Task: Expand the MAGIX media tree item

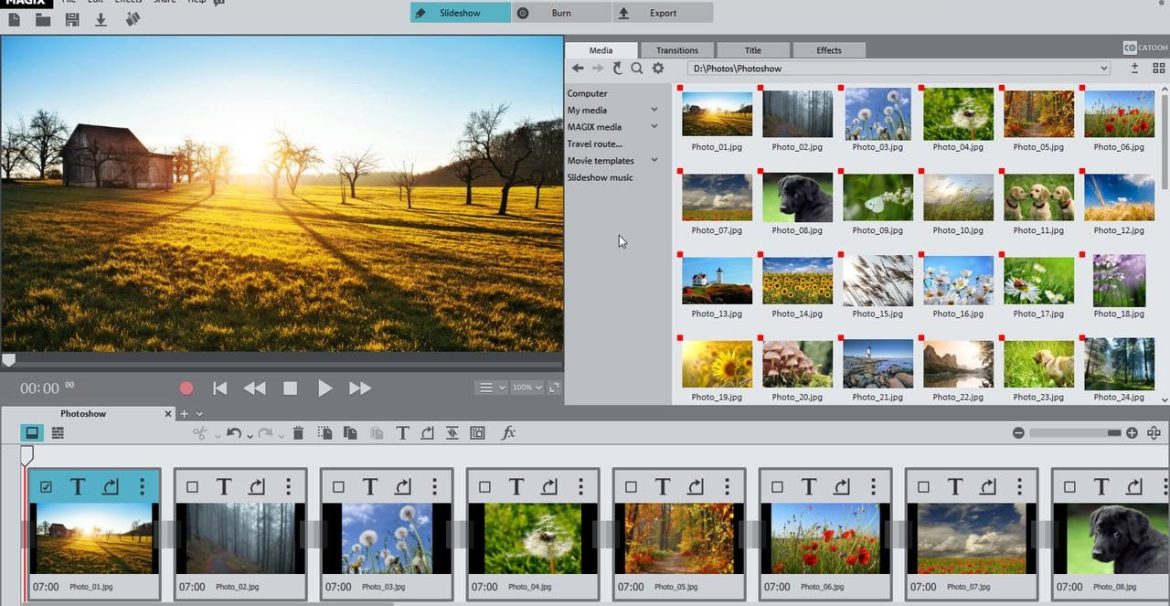Action: (x=654, y=127)
